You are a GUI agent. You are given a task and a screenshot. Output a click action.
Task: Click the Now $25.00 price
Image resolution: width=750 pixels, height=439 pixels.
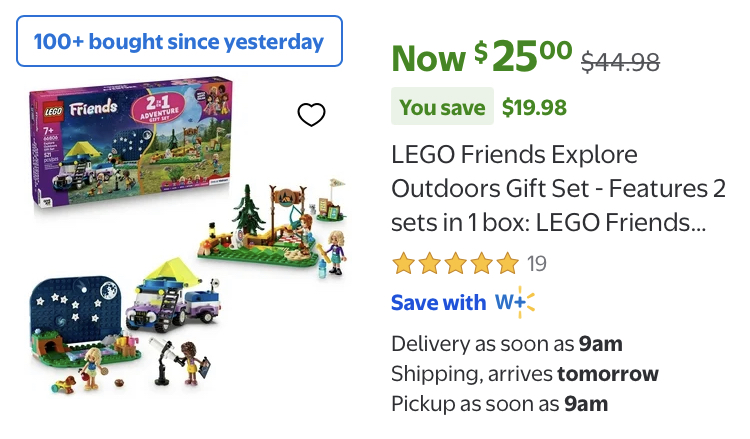482,58
